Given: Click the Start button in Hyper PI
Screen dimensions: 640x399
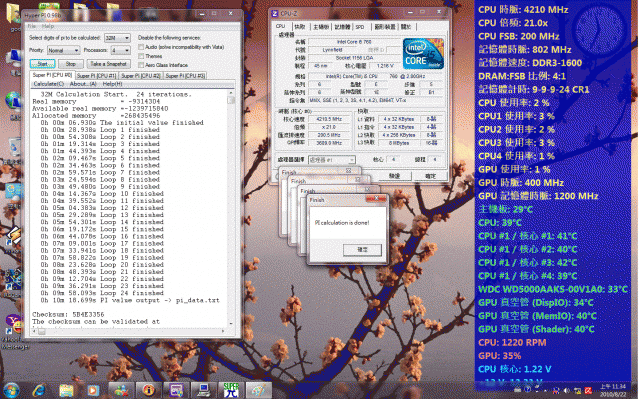Looking at the screenshot, I should 42,64.
